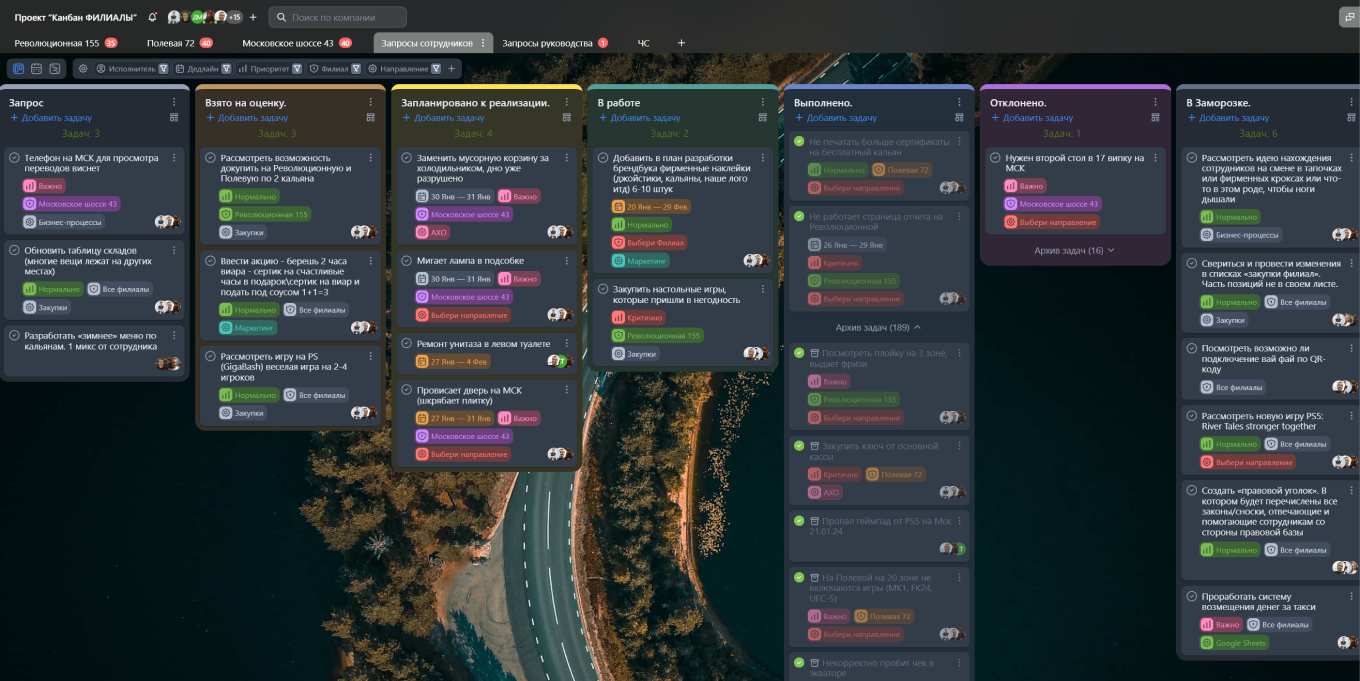This screenshot has height=681, width=1360.
Task: Add a new filter with the plus icon
Action: 451,69
